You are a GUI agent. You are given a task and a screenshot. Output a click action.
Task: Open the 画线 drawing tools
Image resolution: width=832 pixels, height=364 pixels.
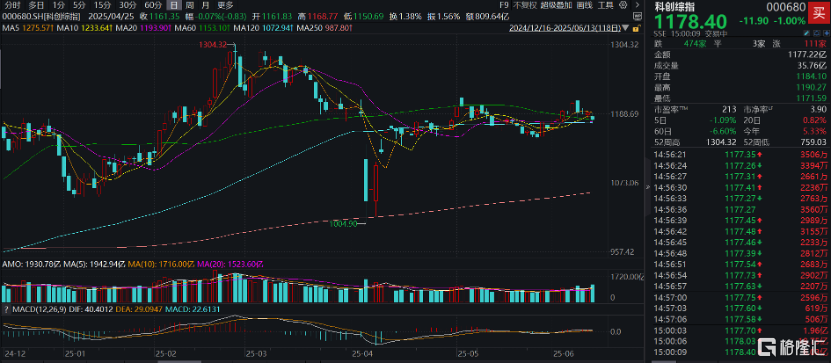click(x=584, y=5)
